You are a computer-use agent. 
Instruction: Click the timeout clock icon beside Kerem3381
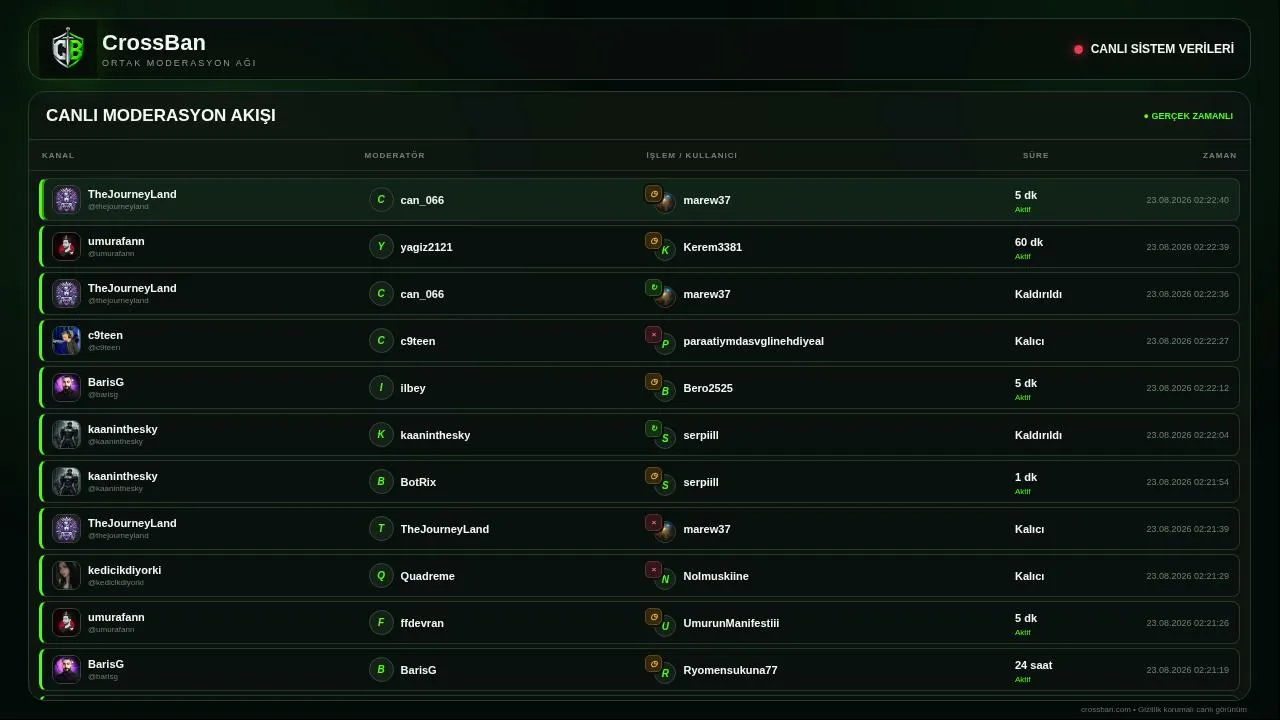(x=653, y=241)
